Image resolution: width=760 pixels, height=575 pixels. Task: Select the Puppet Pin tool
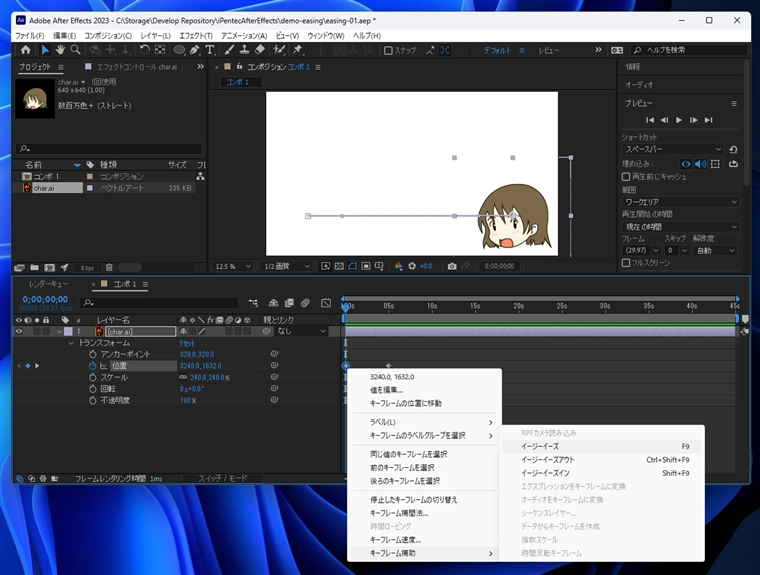(298, 50)
